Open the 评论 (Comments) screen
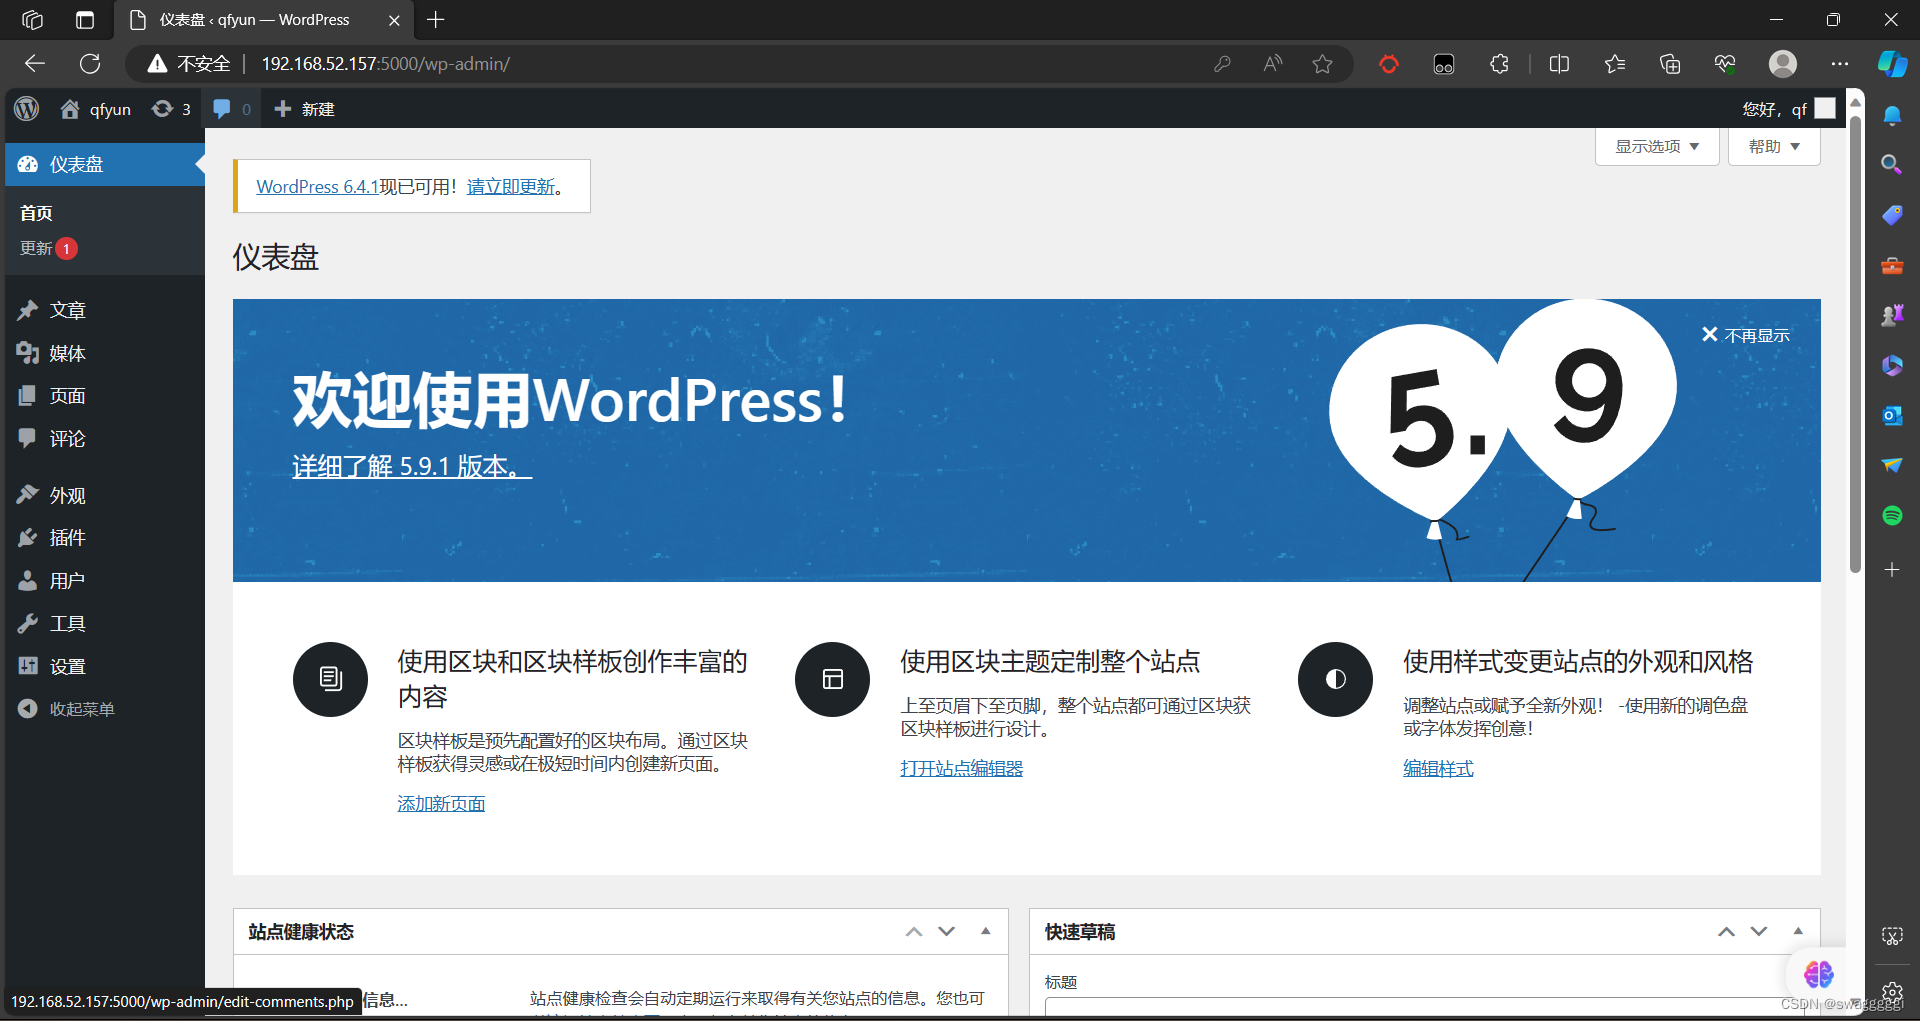1920x1021 pixels. [66, 438]
